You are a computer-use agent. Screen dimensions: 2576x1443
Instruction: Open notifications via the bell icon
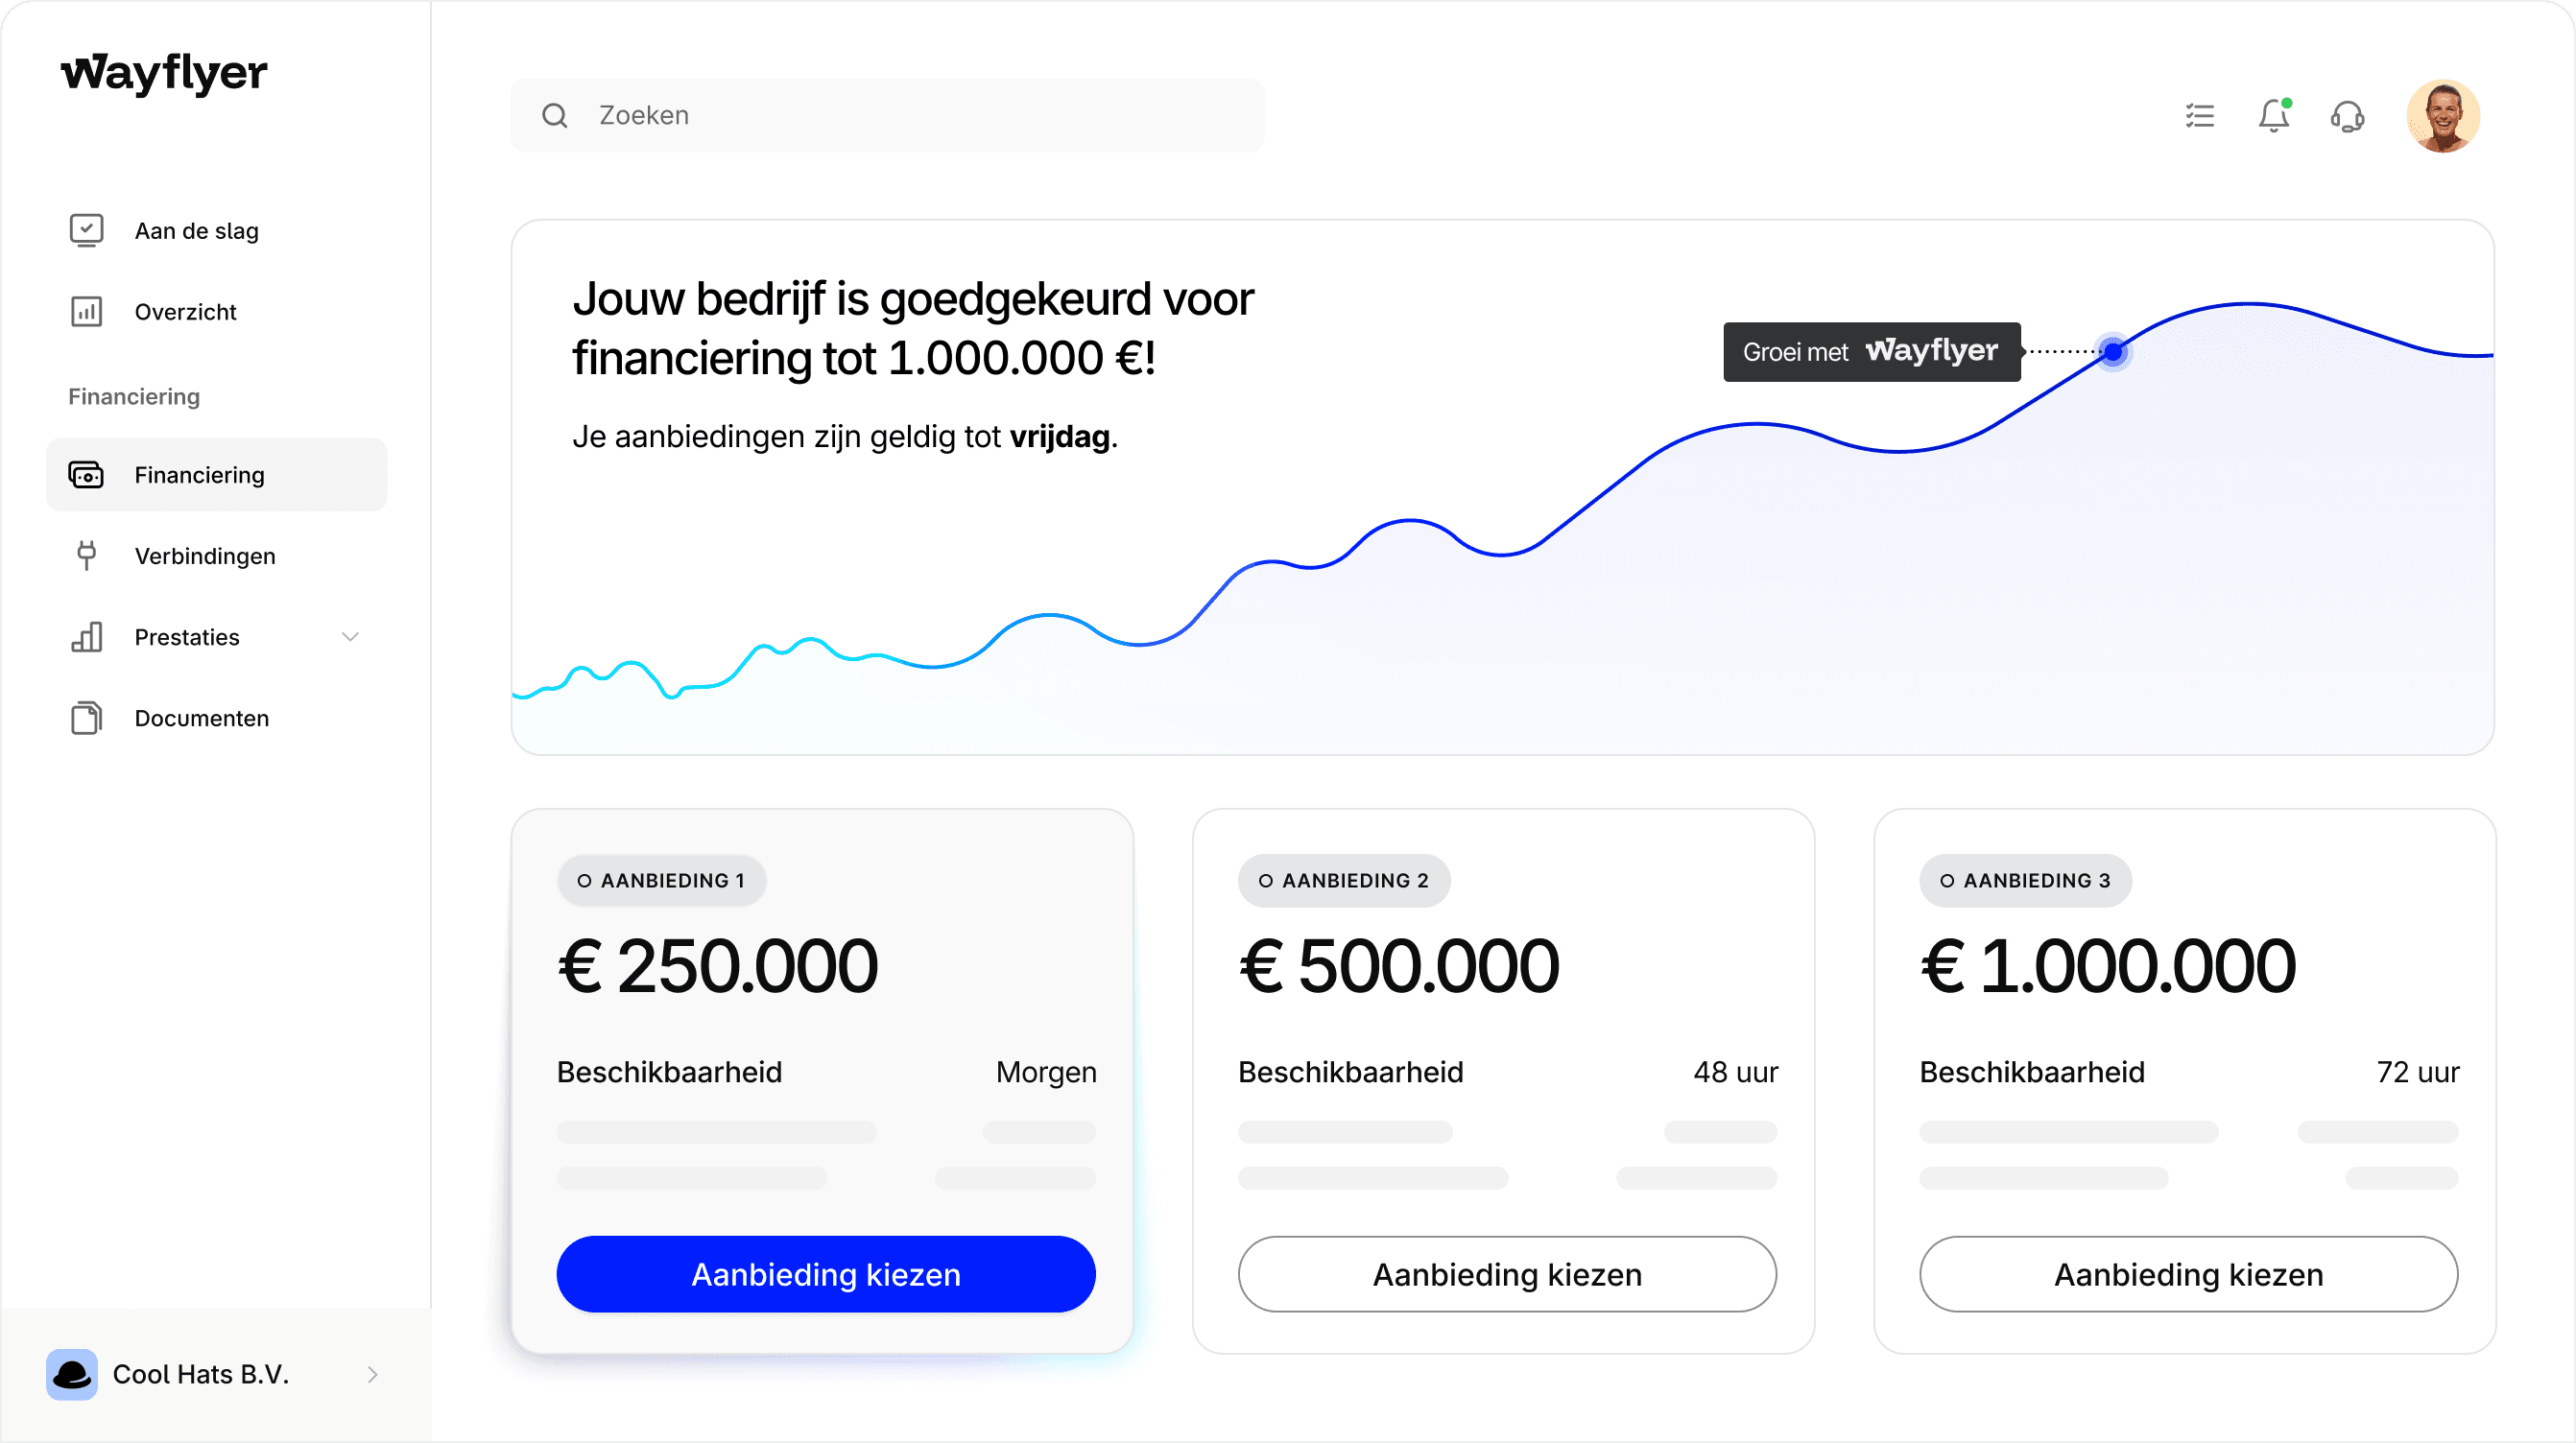(x=2274, y=116)
